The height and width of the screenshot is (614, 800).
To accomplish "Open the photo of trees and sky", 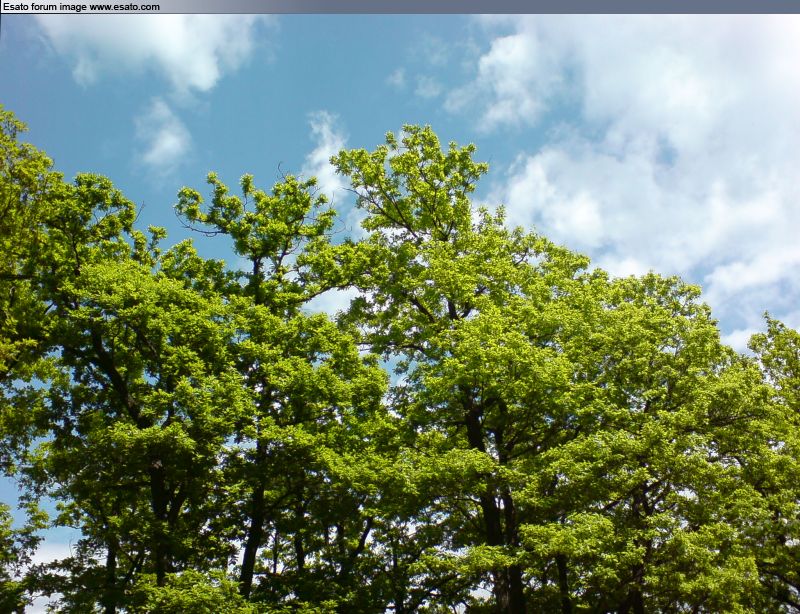I will coord(400,314).
